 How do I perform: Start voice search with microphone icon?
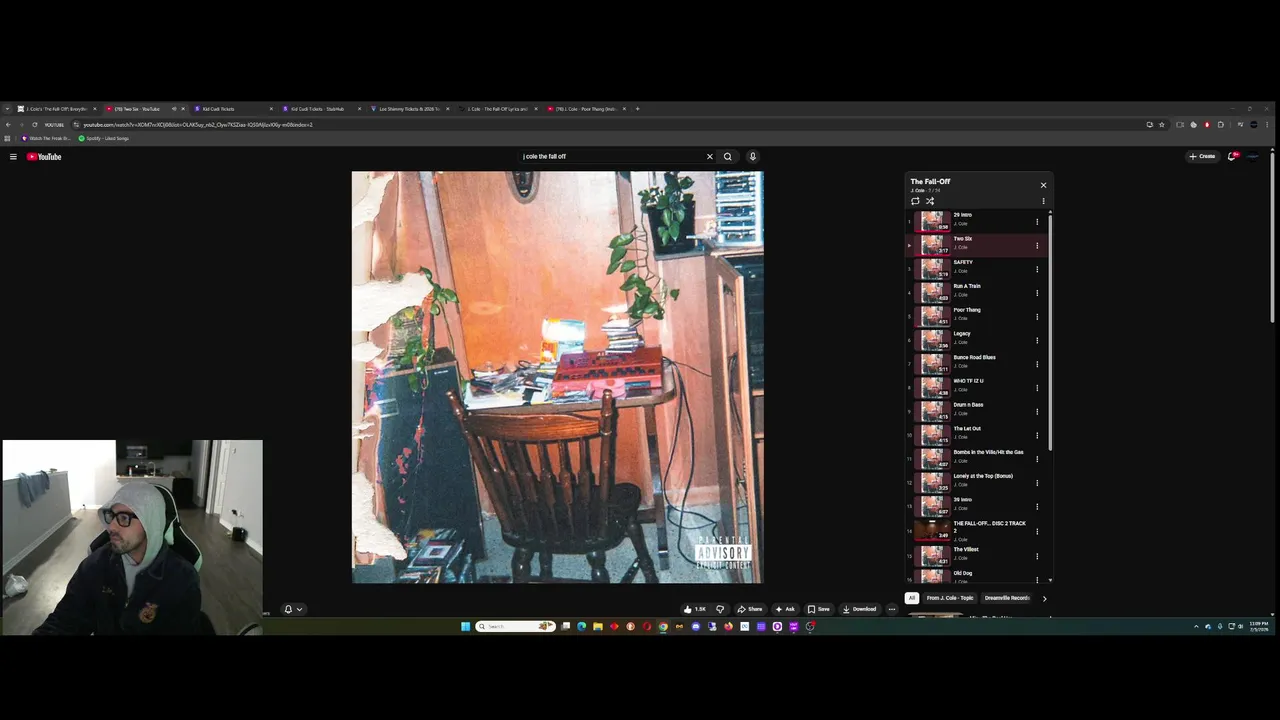(753, 157)
